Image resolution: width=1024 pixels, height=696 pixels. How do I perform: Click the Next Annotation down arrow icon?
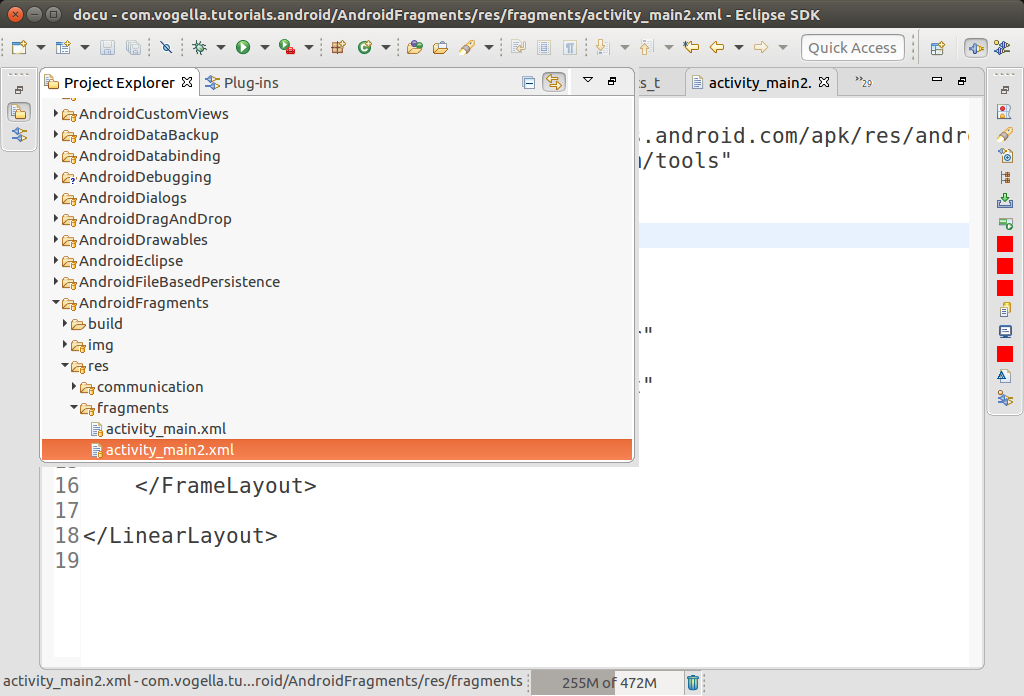pos(602,47)
